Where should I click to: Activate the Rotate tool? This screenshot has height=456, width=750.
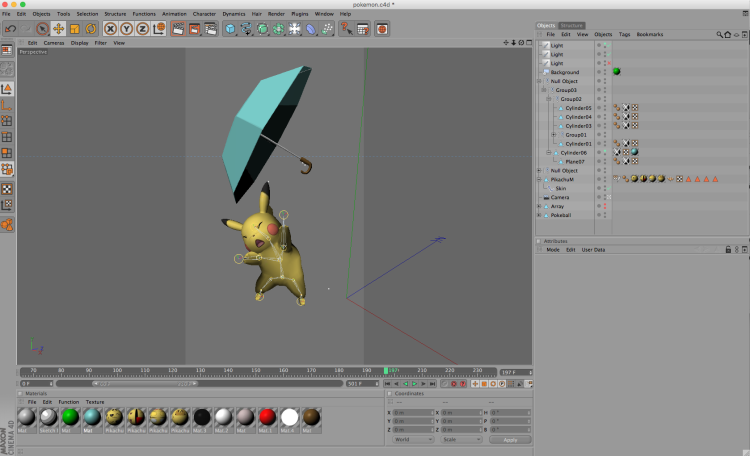point(90,29)
